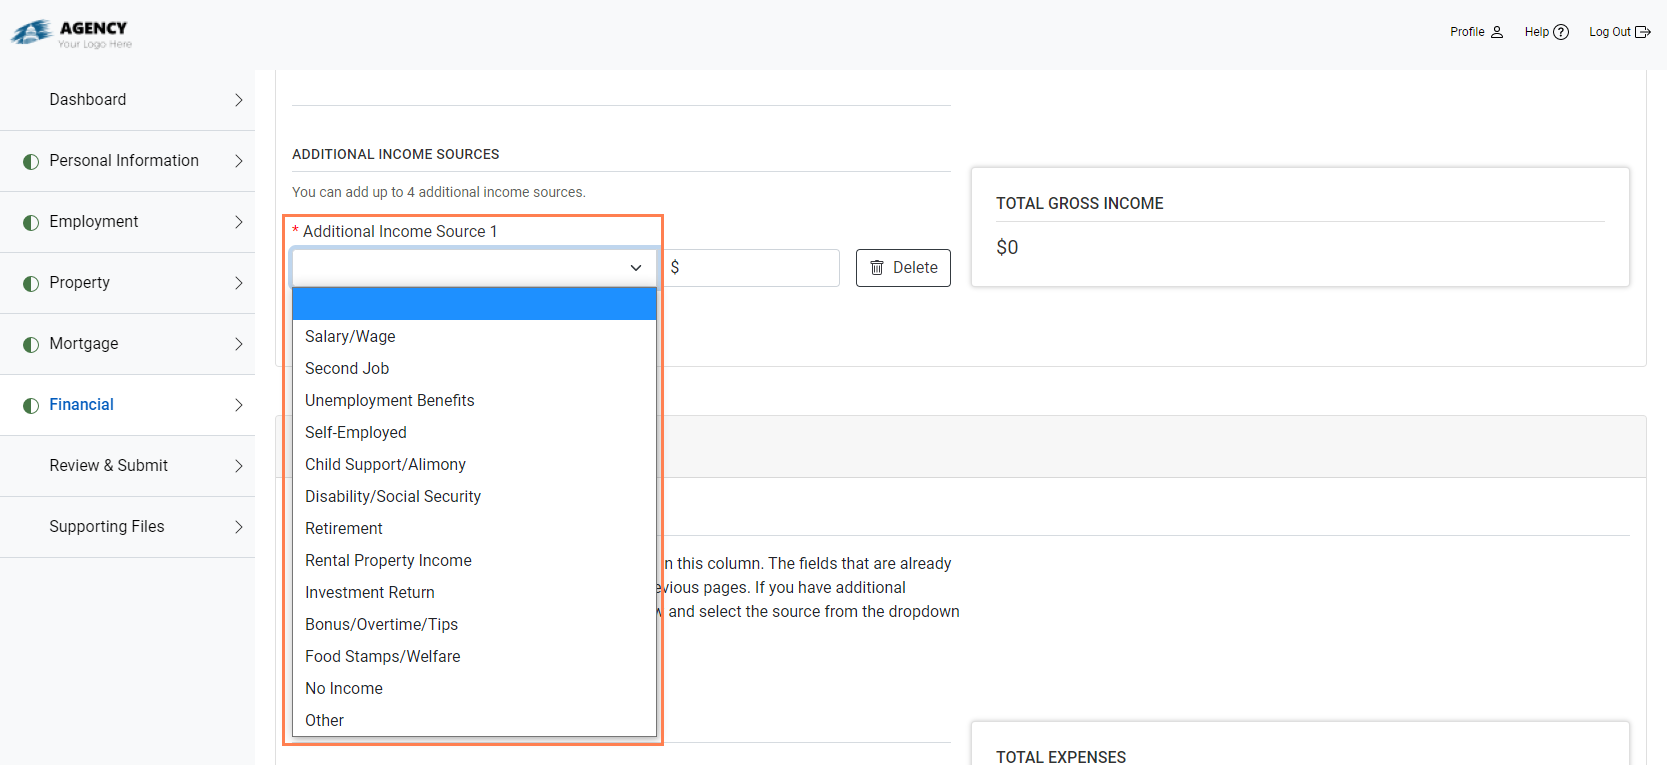Screen dimensions: 1667x765
Task: Choose Self-Employed income option
Action: point(356,433)
